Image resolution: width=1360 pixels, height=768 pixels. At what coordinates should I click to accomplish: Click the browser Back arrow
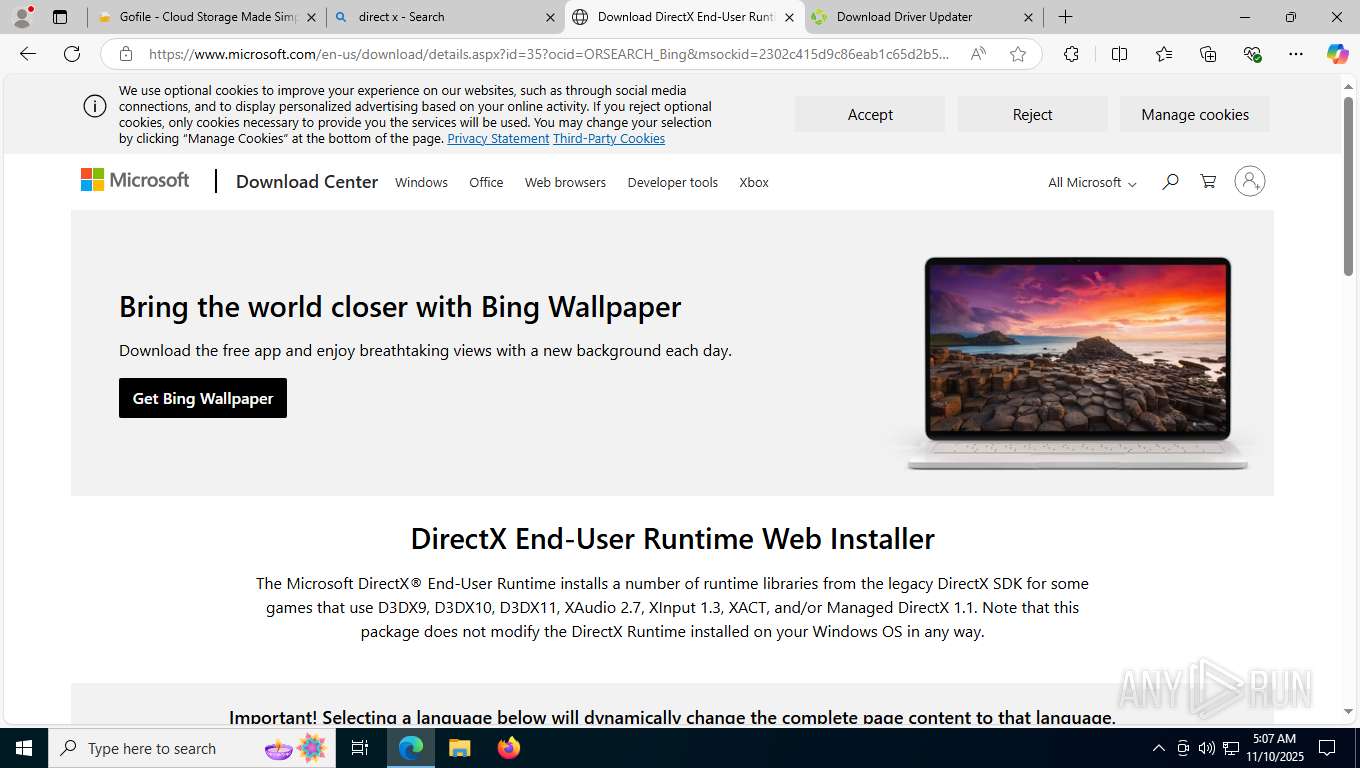tap(28, 54)
